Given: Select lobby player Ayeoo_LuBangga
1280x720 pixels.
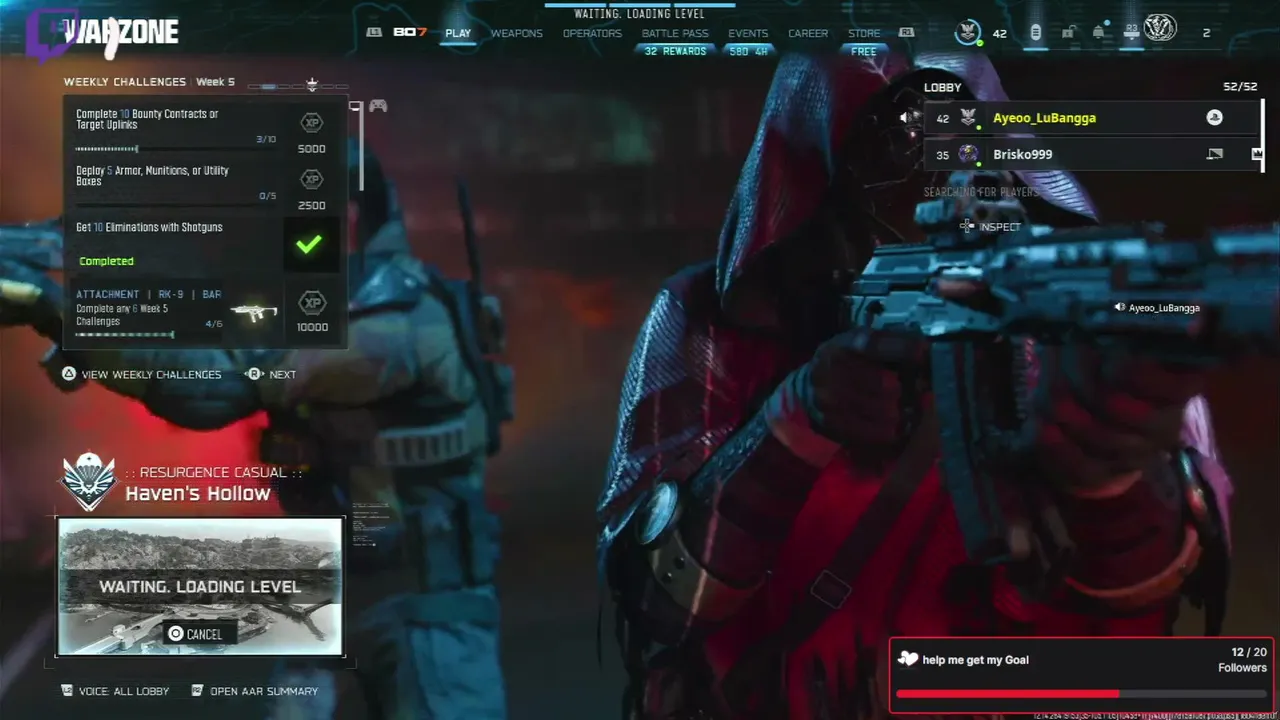Looking at the screenshot, I should tap(1092, 118).
